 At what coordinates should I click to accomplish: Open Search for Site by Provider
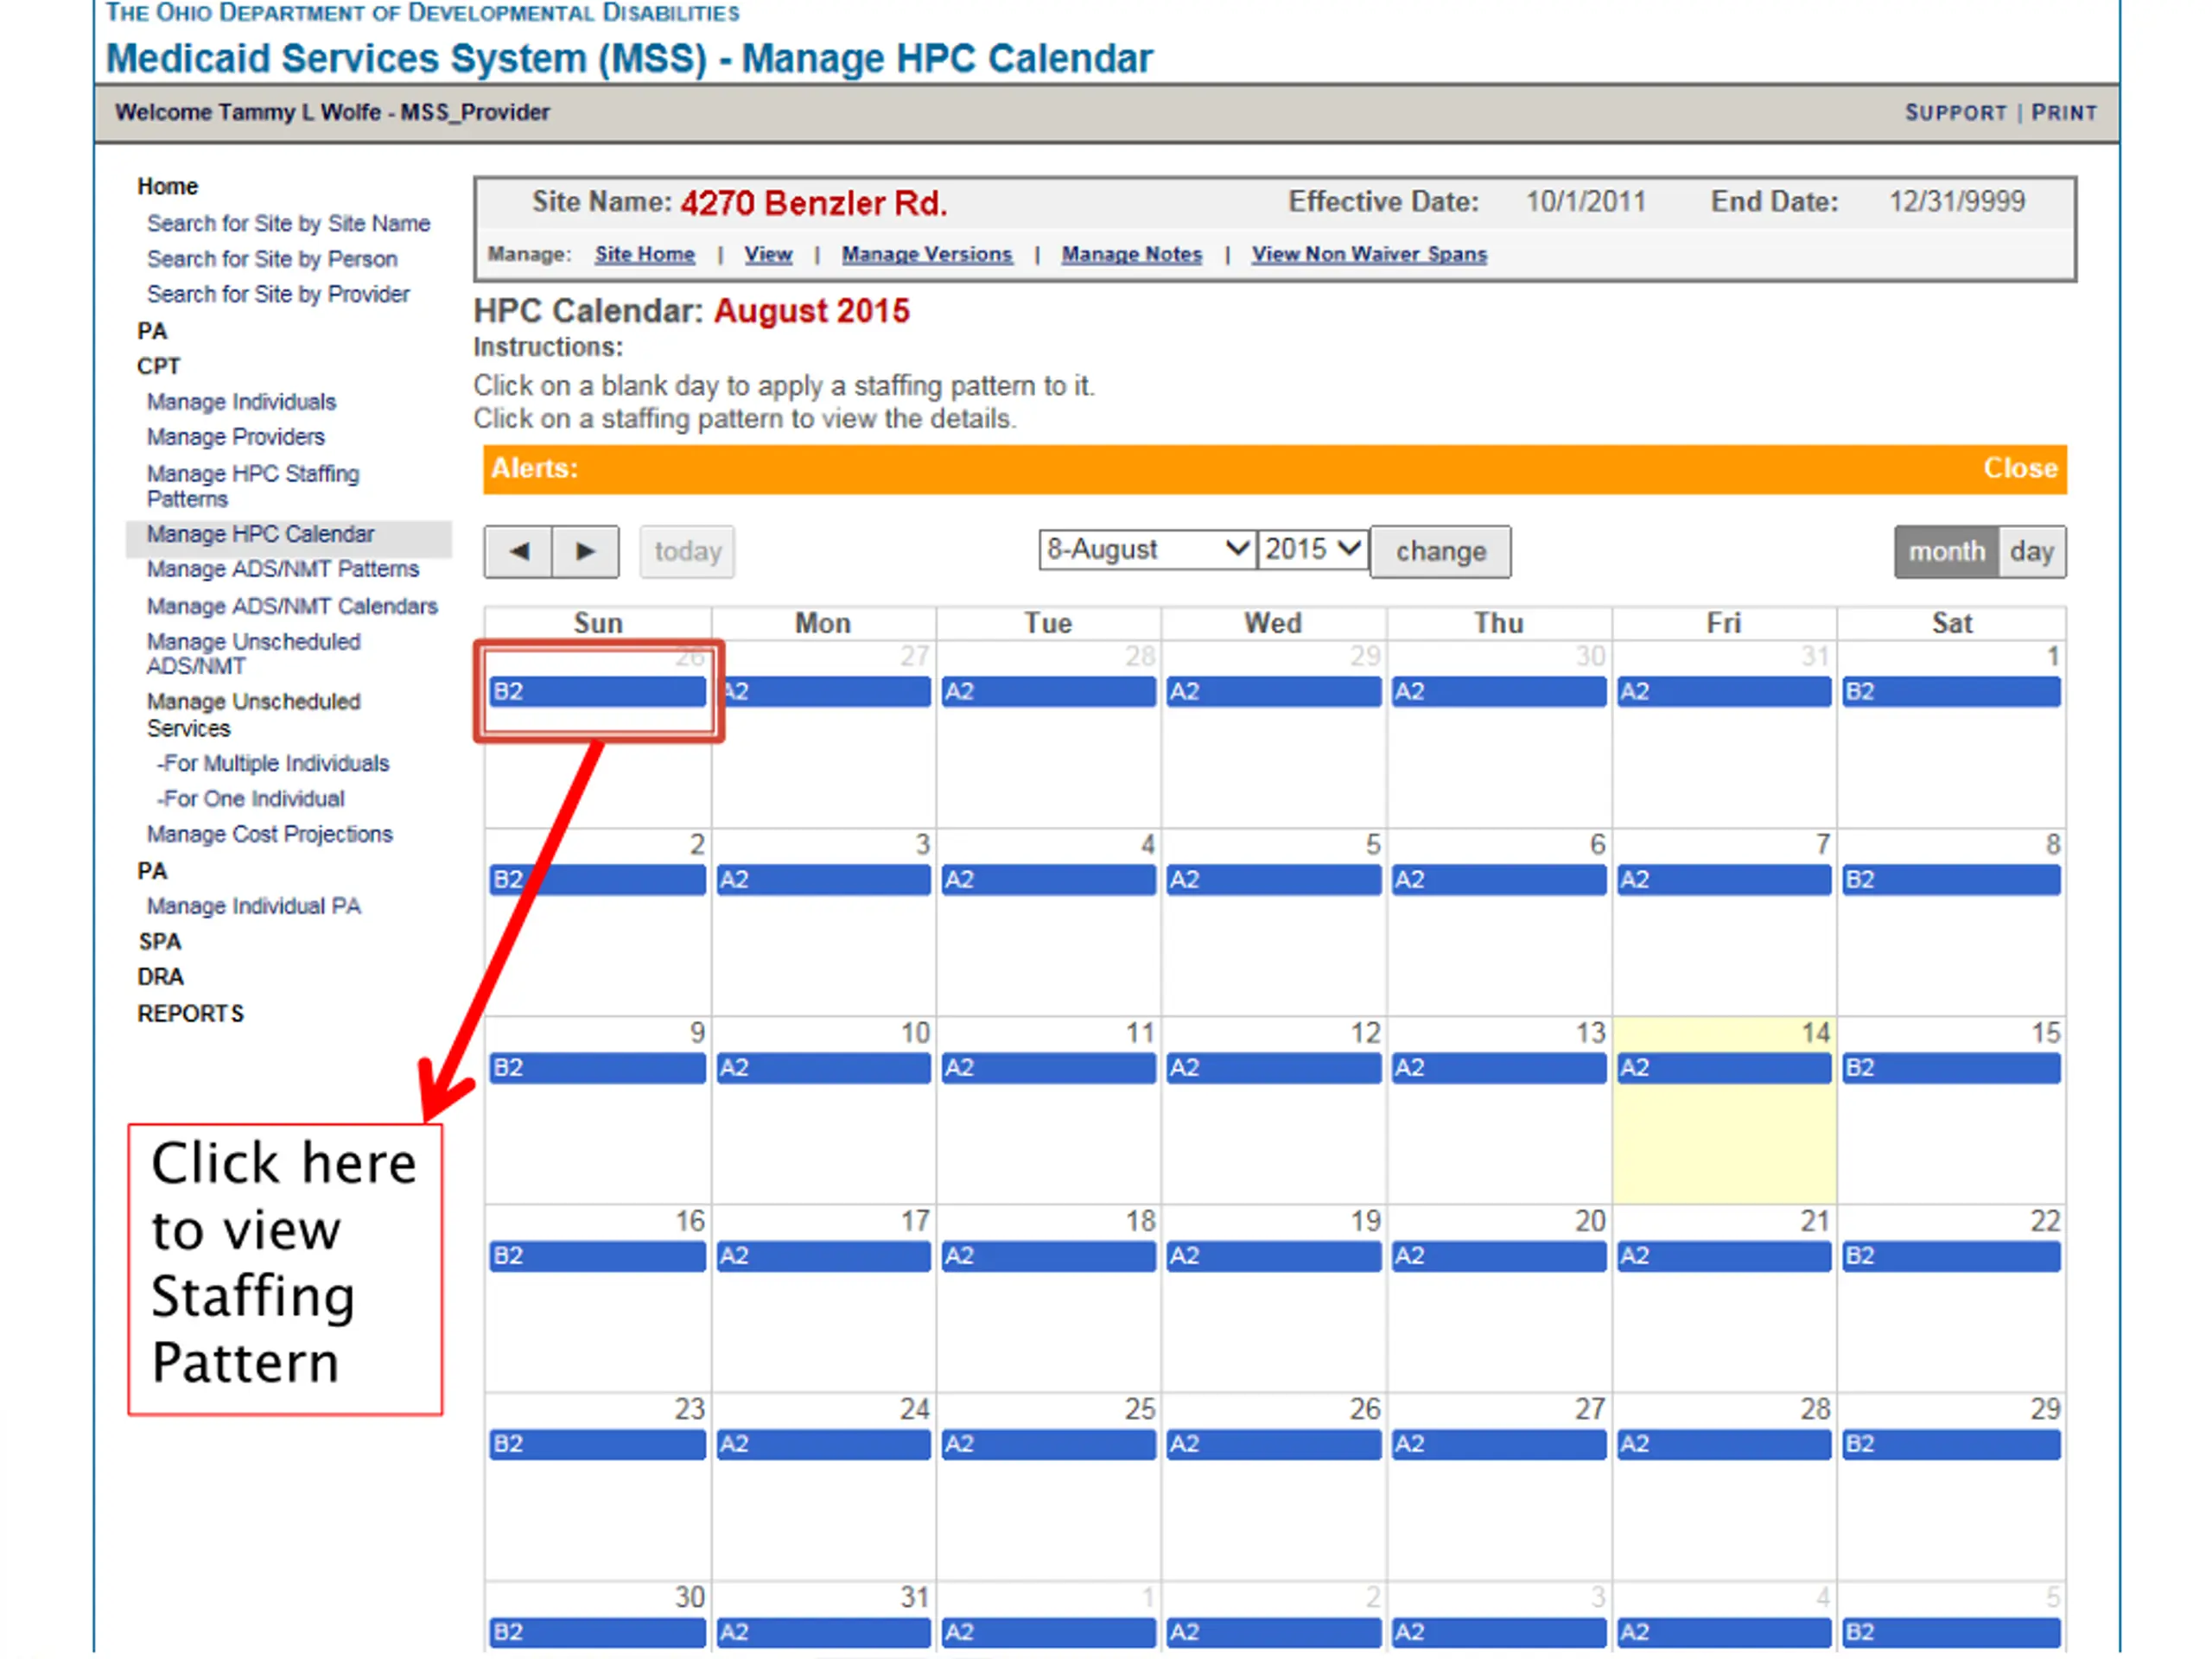pos(278,294)
